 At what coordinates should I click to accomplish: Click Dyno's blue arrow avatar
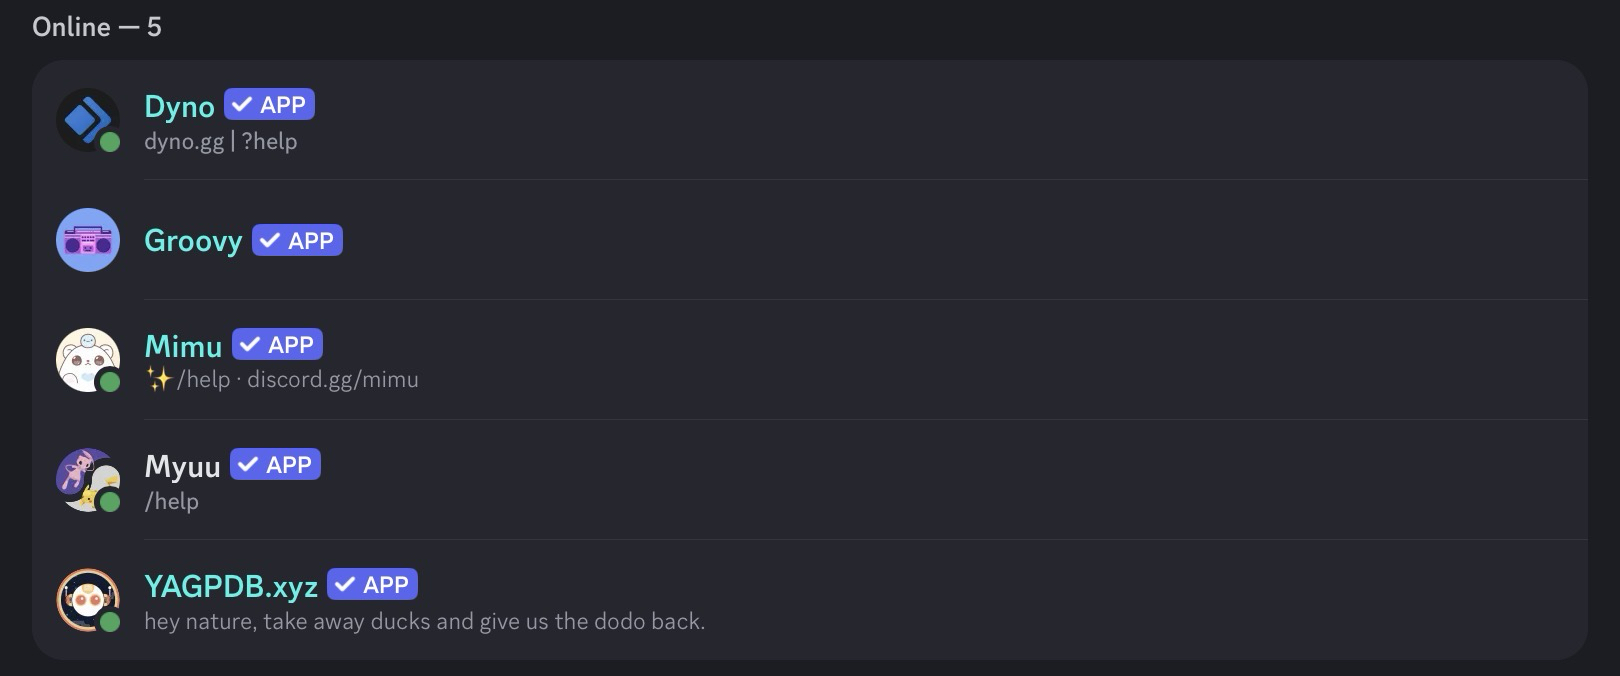pyautogui.click(x=87, y=120)
